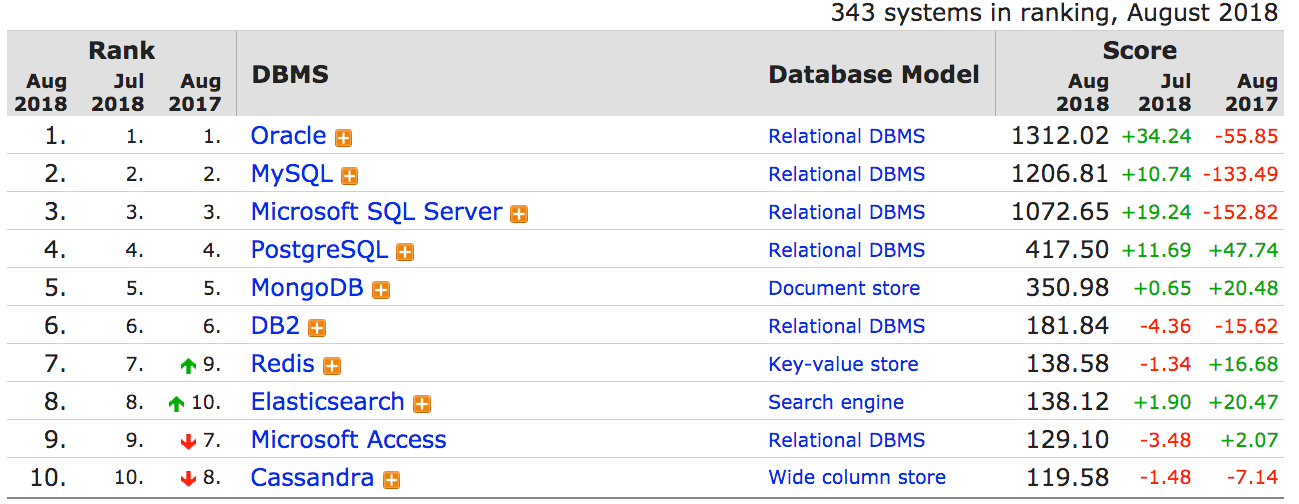The image size is (1299, 504).
Task: Click the plus icon next to Redis
Action: pyautogui.click(x=332, y=366)
